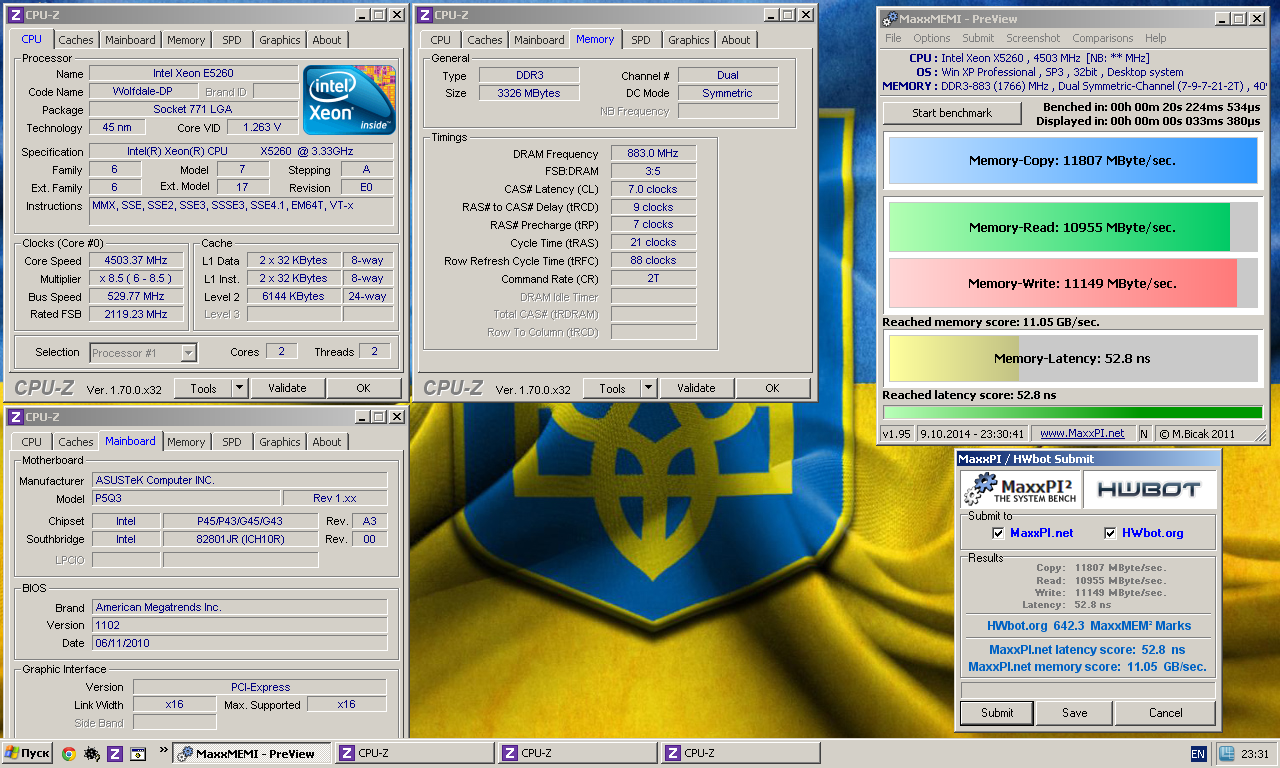
Task: Open the File menu in MaxxMEMI
Action: coord(893,38)
